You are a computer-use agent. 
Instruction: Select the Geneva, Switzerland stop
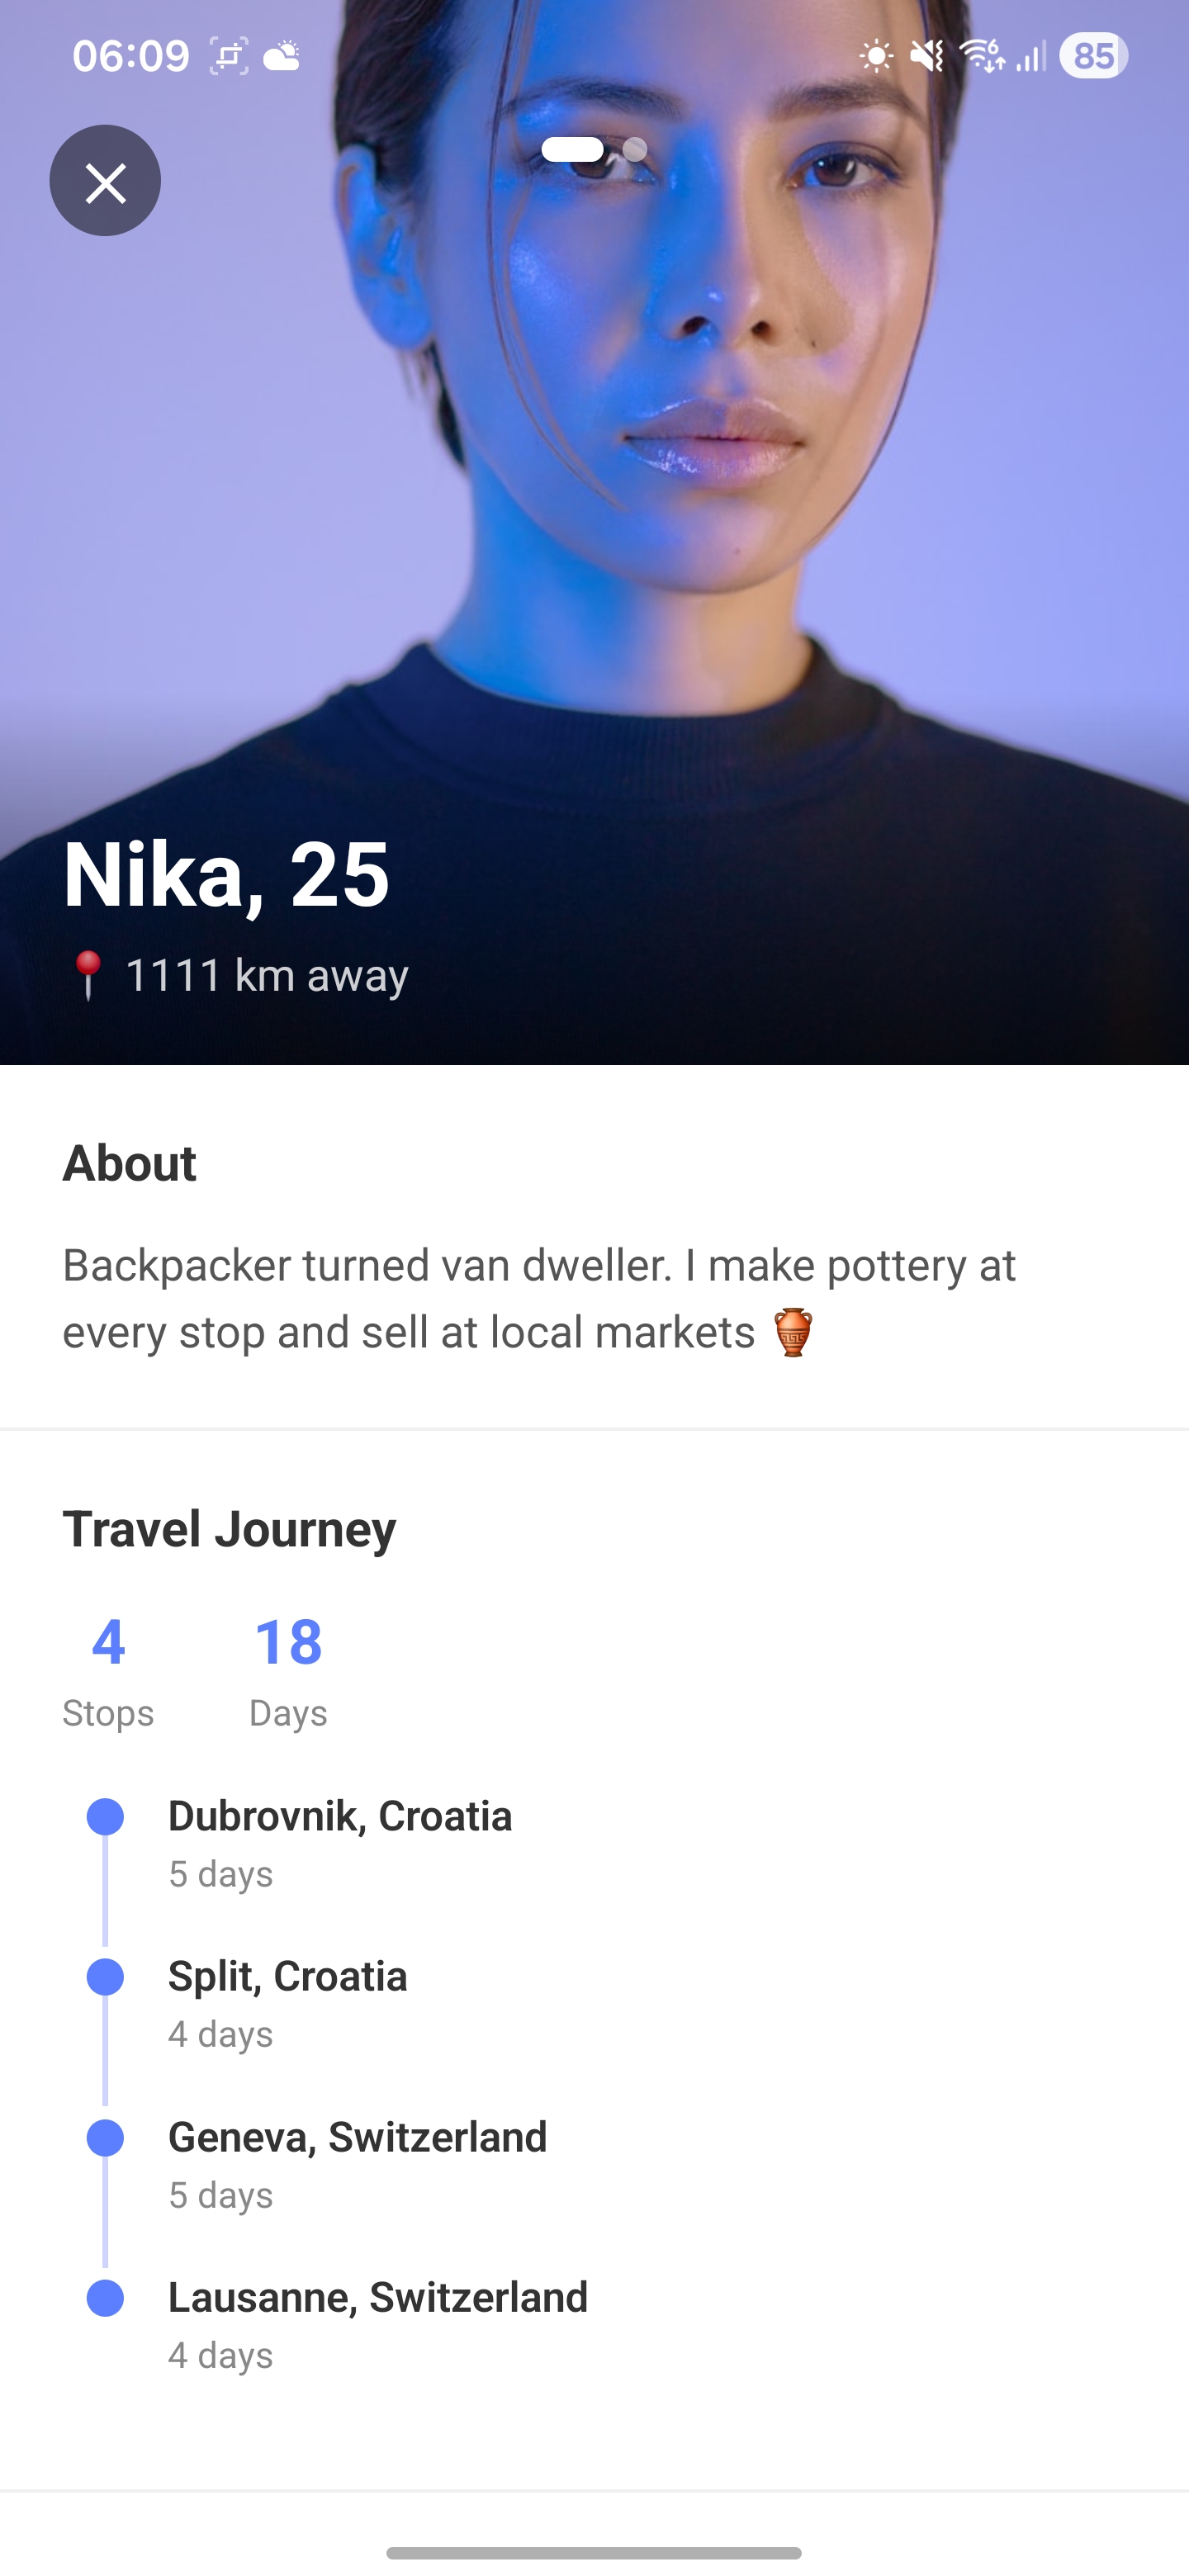coord(357,2164)
